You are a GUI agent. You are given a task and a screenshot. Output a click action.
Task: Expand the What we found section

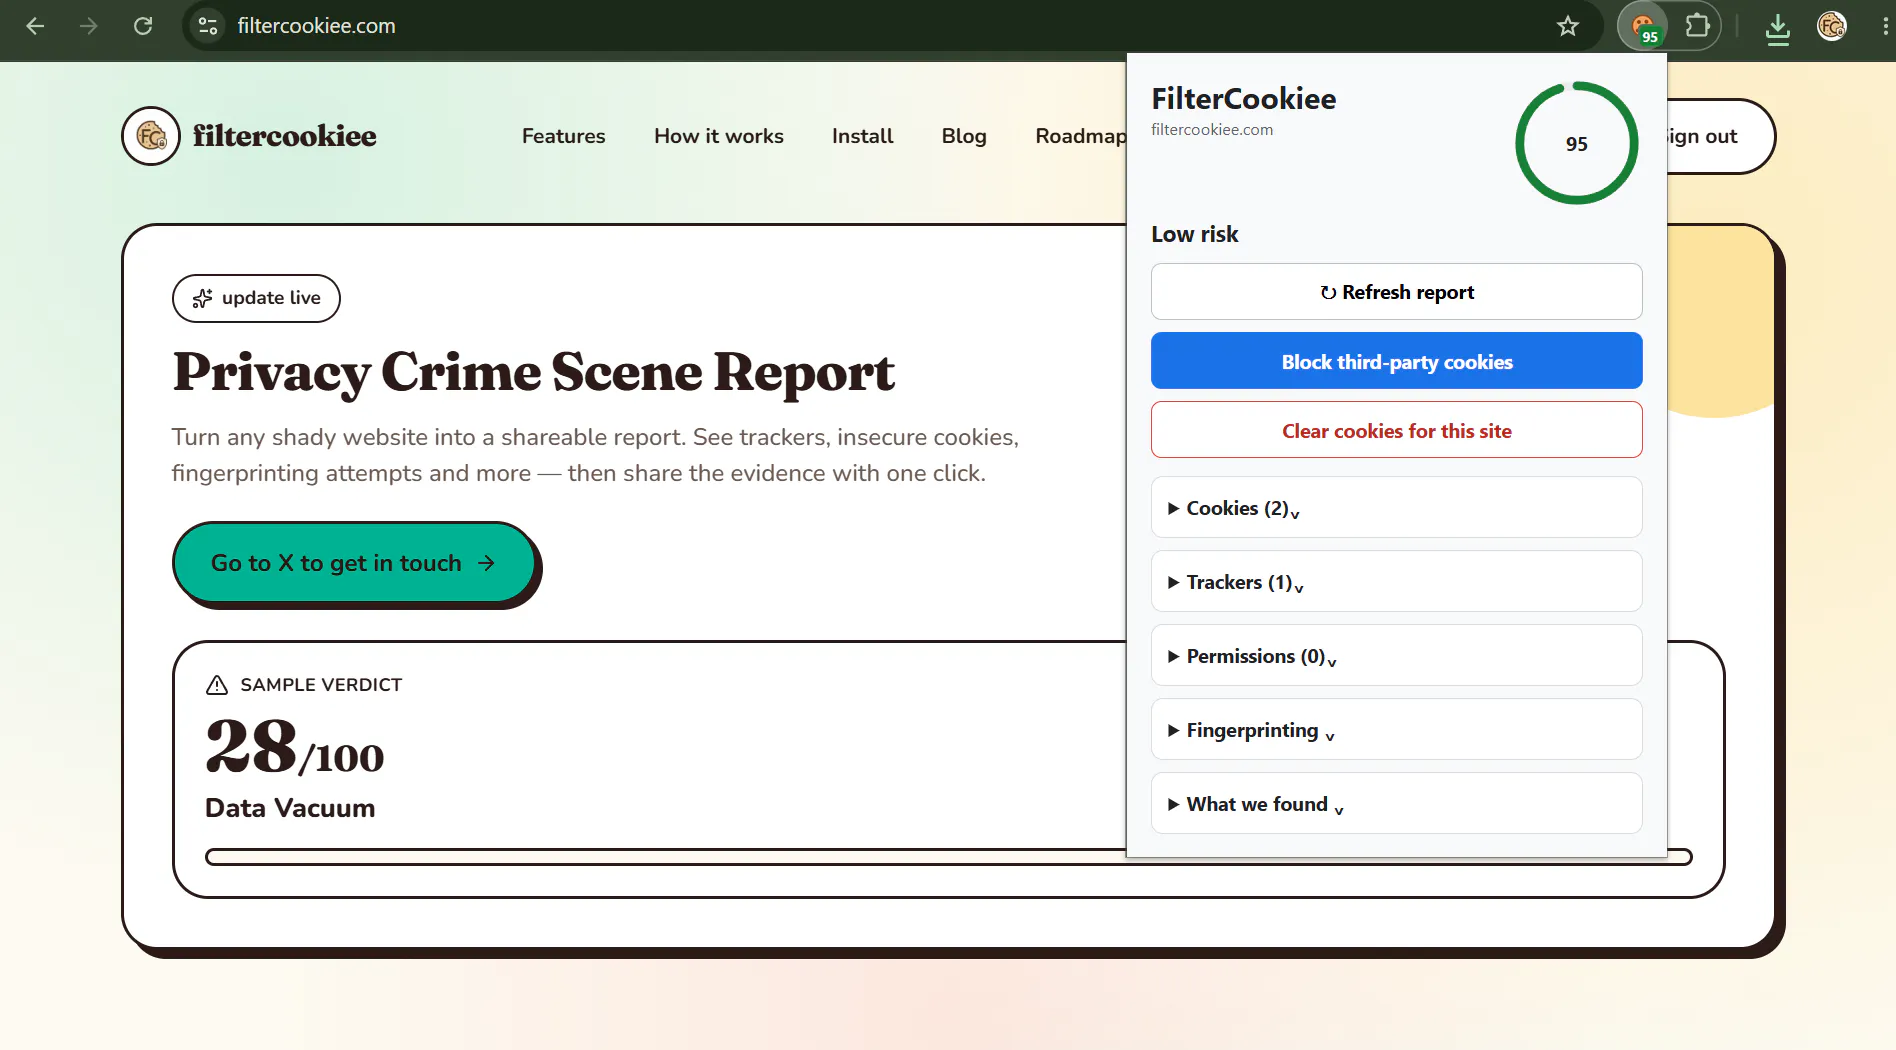coord(1396,804)
